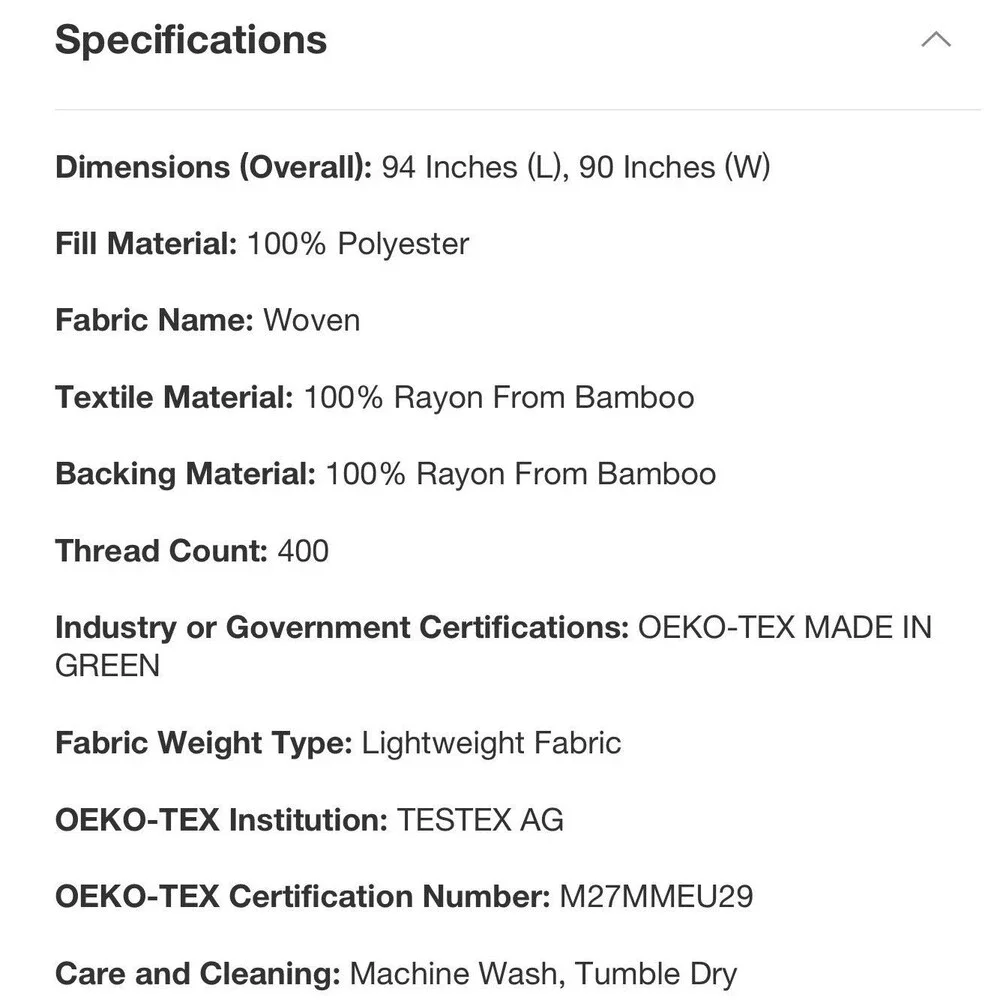Image resolution: width=1000 pixels, height=1000 pixels.
Task: Select the certification number M27MMEU29
Action: click(656, 896)
